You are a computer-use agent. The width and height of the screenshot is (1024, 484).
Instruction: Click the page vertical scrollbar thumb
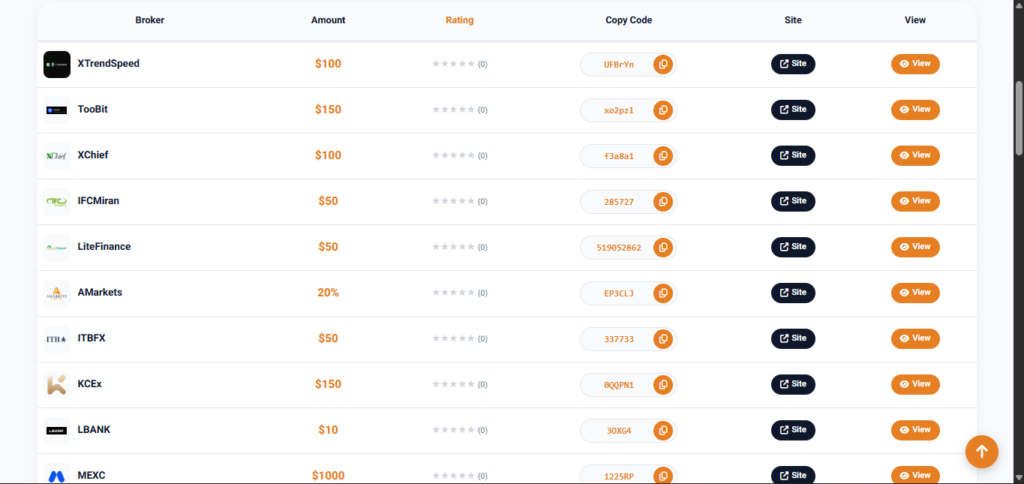tap(1019, 118)
